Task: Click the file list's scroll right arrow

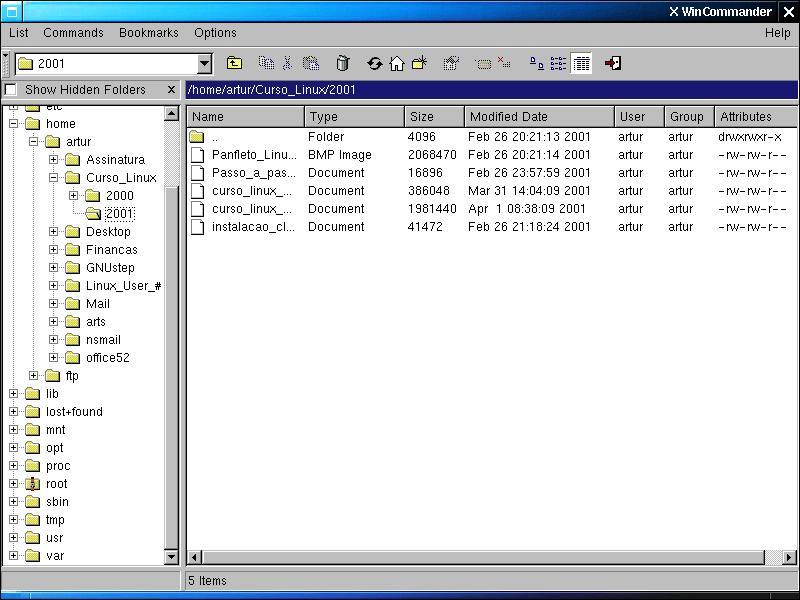Action: click(x=789, y=557)
